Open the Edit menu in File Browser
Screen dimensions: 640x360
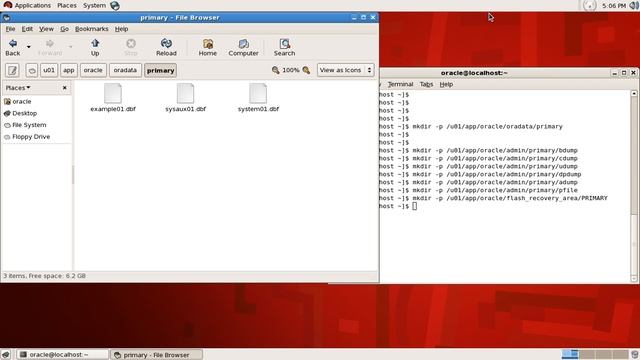point(27,29)
